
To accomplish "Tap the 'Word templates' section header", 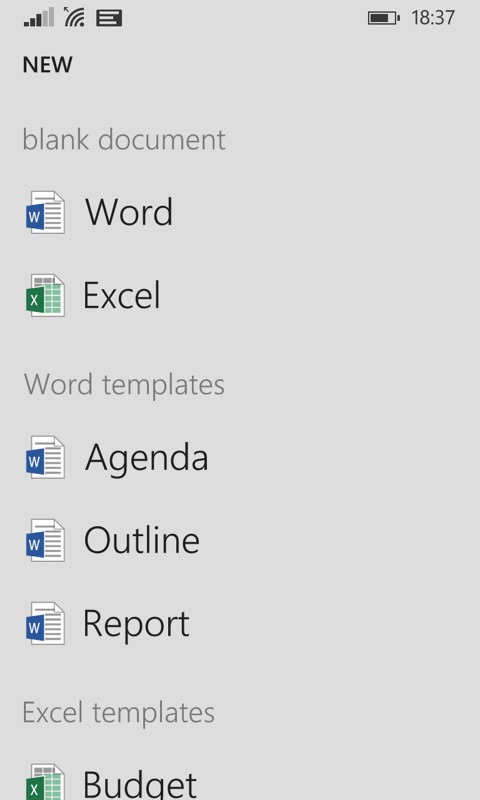I will (124, 384).
